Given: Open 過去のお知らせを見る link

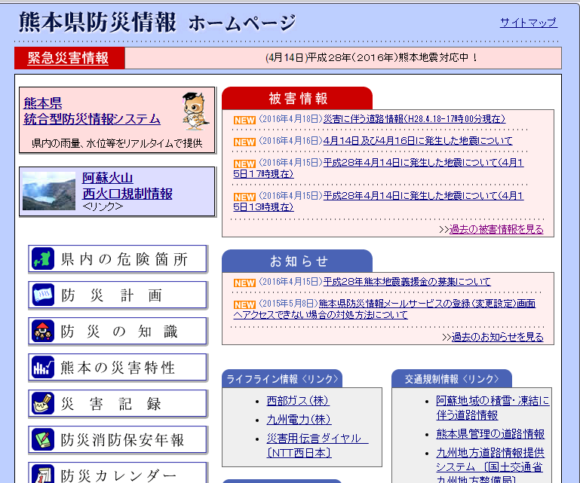Looking at the screenshot, I should [498, 337].
